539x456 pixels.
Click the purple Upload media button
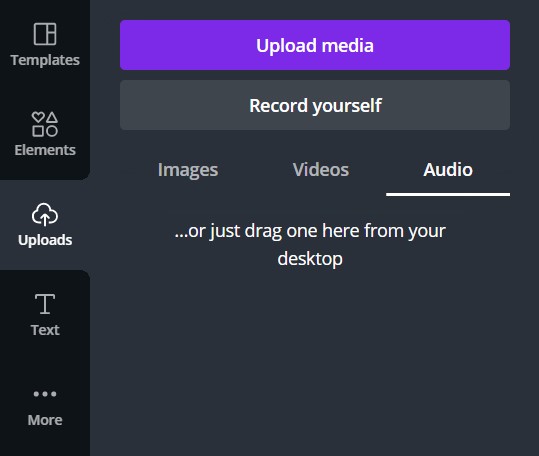pyautogui.click(x=315, y=45)
